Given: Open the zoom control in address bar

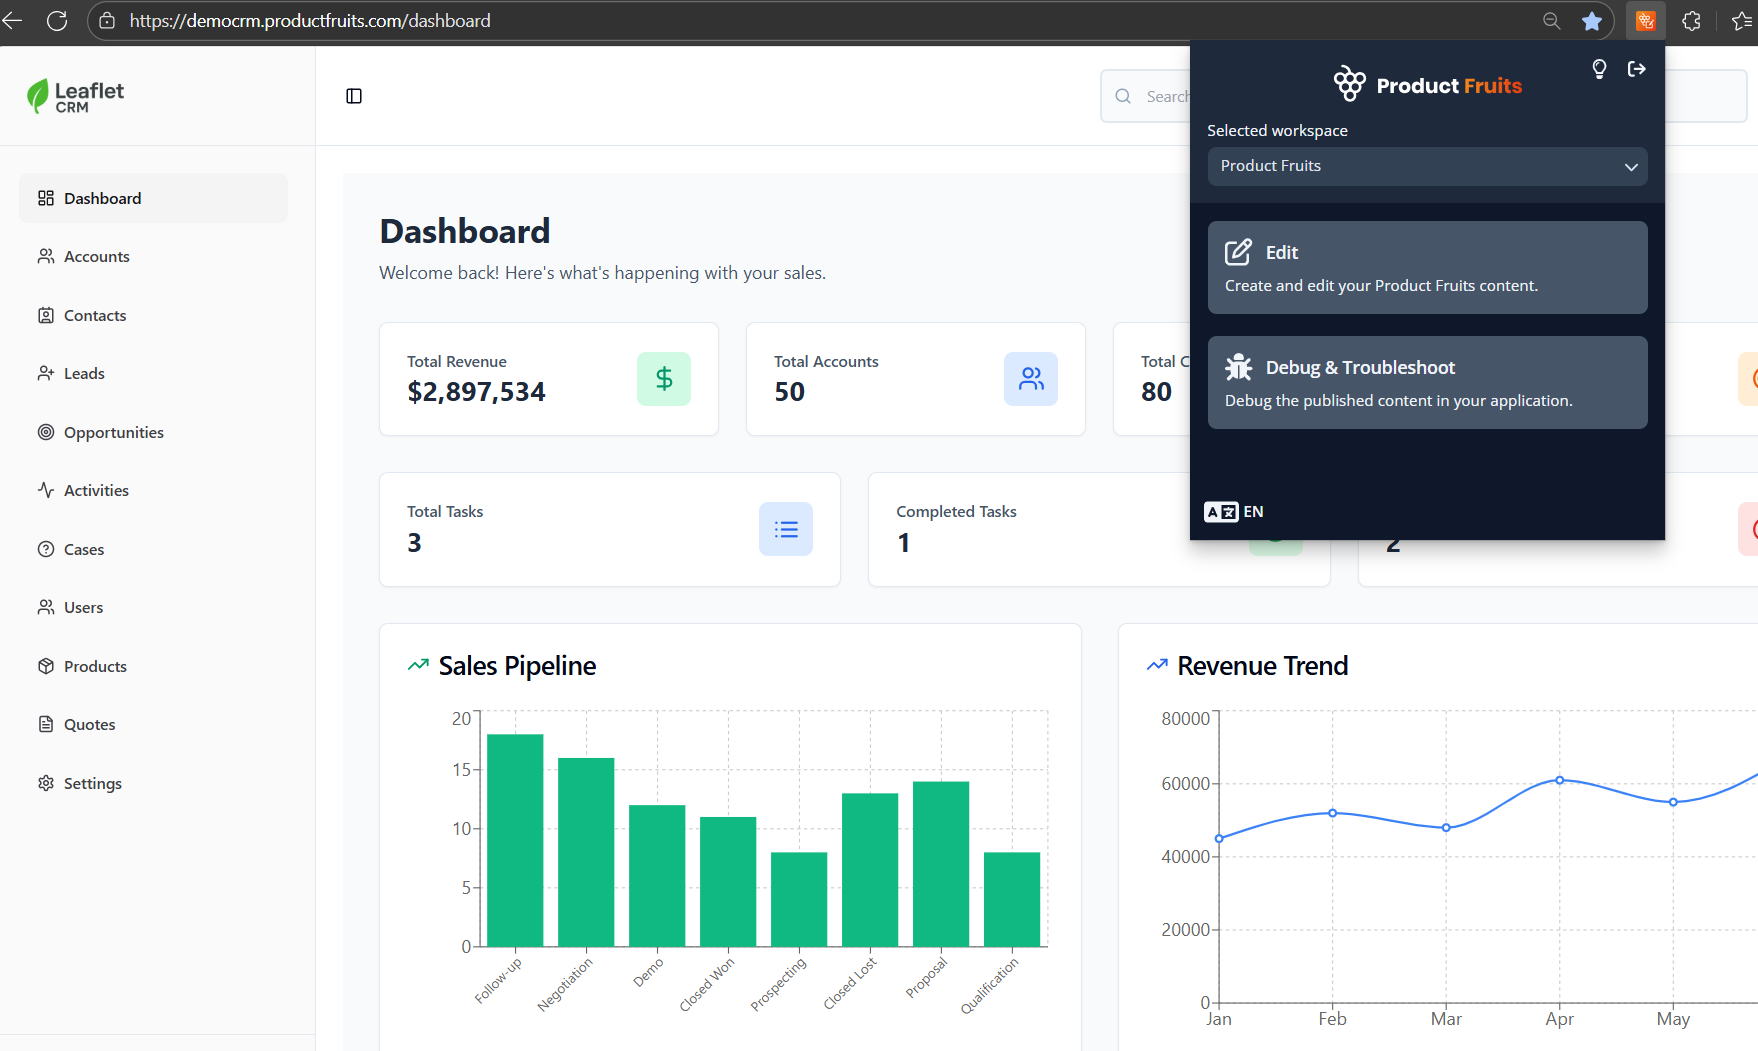Looking at the screenshot, I should [1551, 21].
